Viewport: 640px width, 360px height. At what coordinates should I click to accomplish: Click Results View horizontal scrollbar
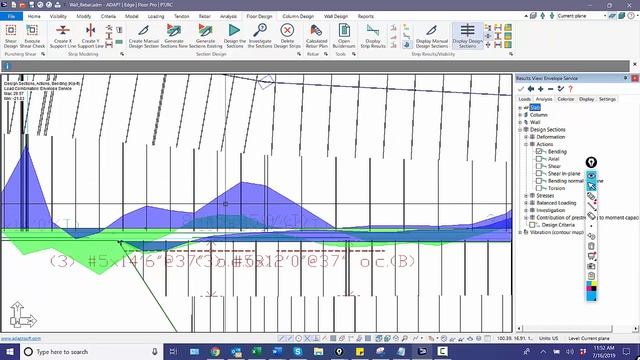(x=567, y=328)
